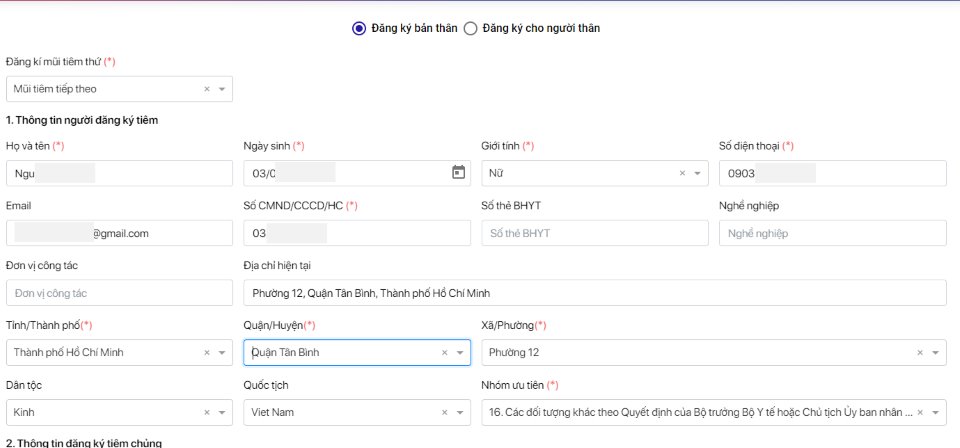The width and height of the screenshot is (960, 448).
Task: Clear the Mũi tiêm tiếp theo selection
Action: pyautogui.click(x=207, y=89)
